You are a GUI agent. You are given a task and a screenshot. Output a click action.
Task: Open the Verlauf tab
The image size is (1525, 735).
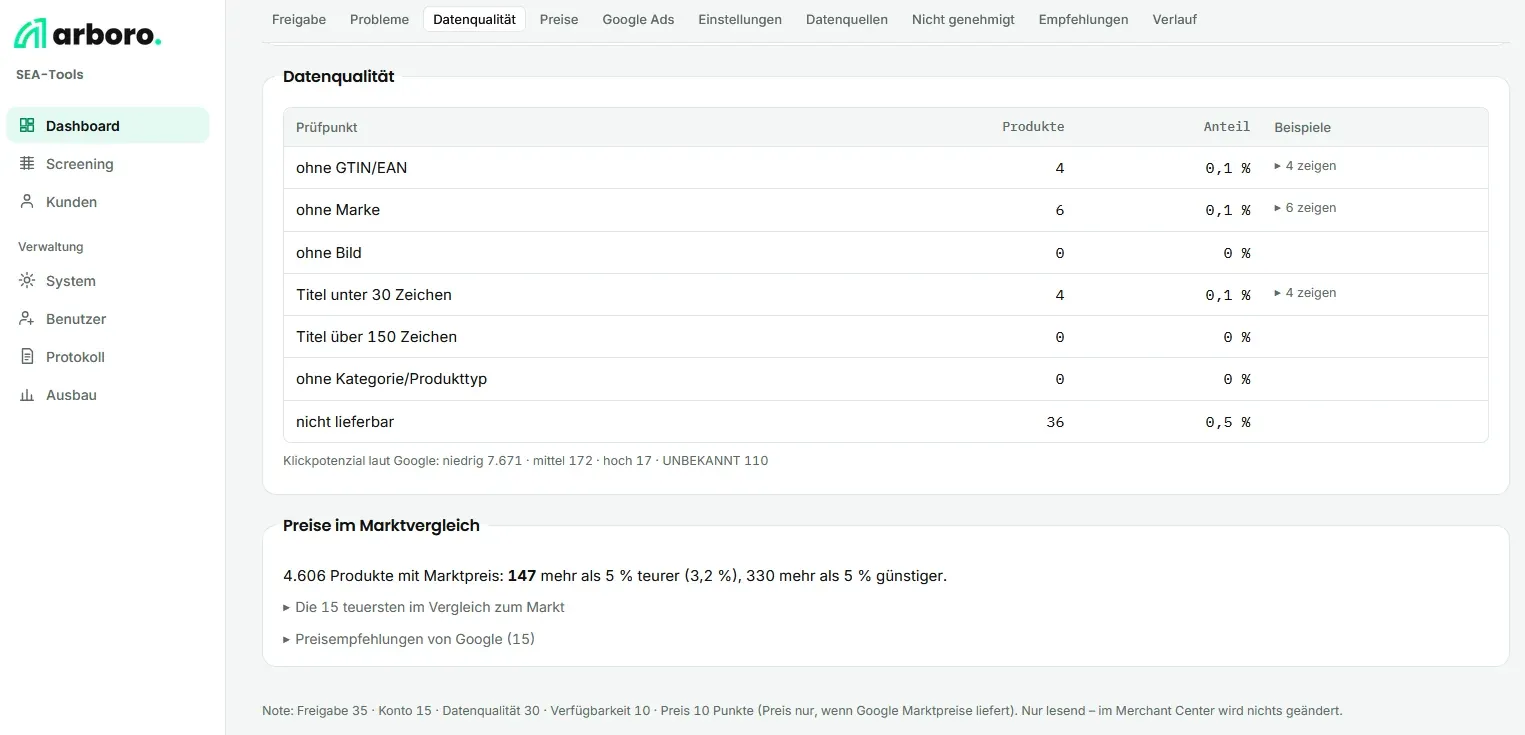(x=1174, y=19)
